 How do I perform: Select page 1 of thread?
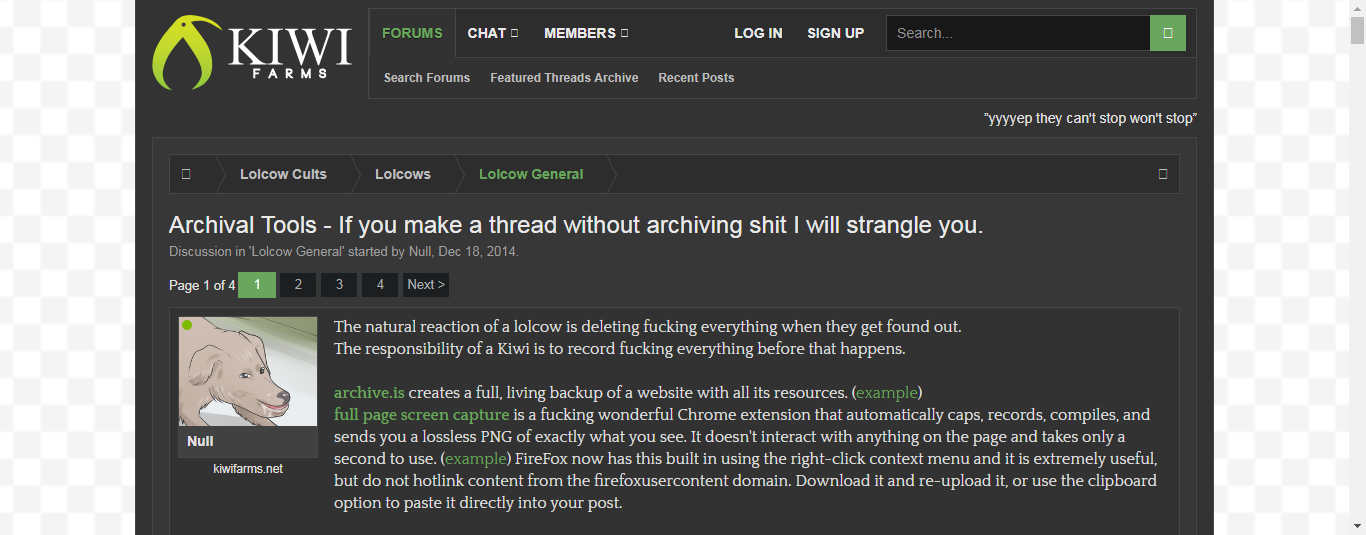coord(257,285)
